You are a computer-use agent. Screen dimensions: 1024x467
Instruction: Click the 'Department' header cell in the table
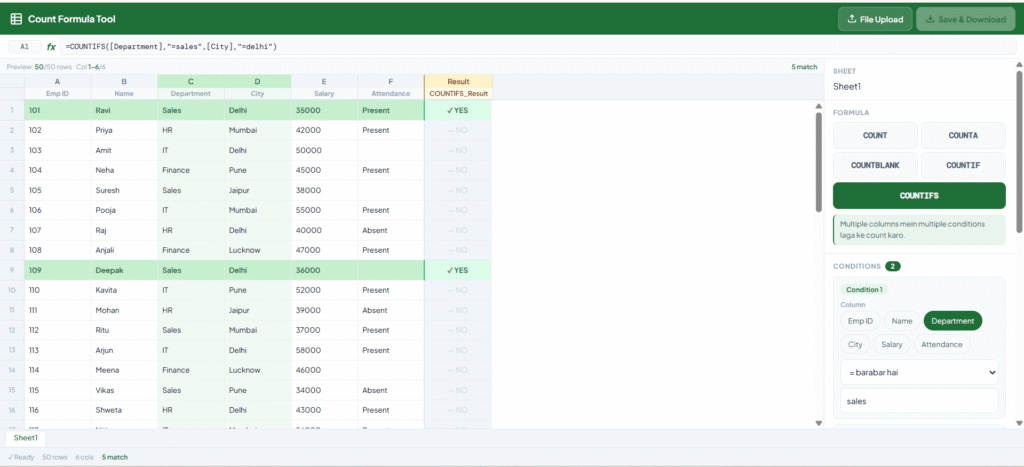[x=191, y=93]
